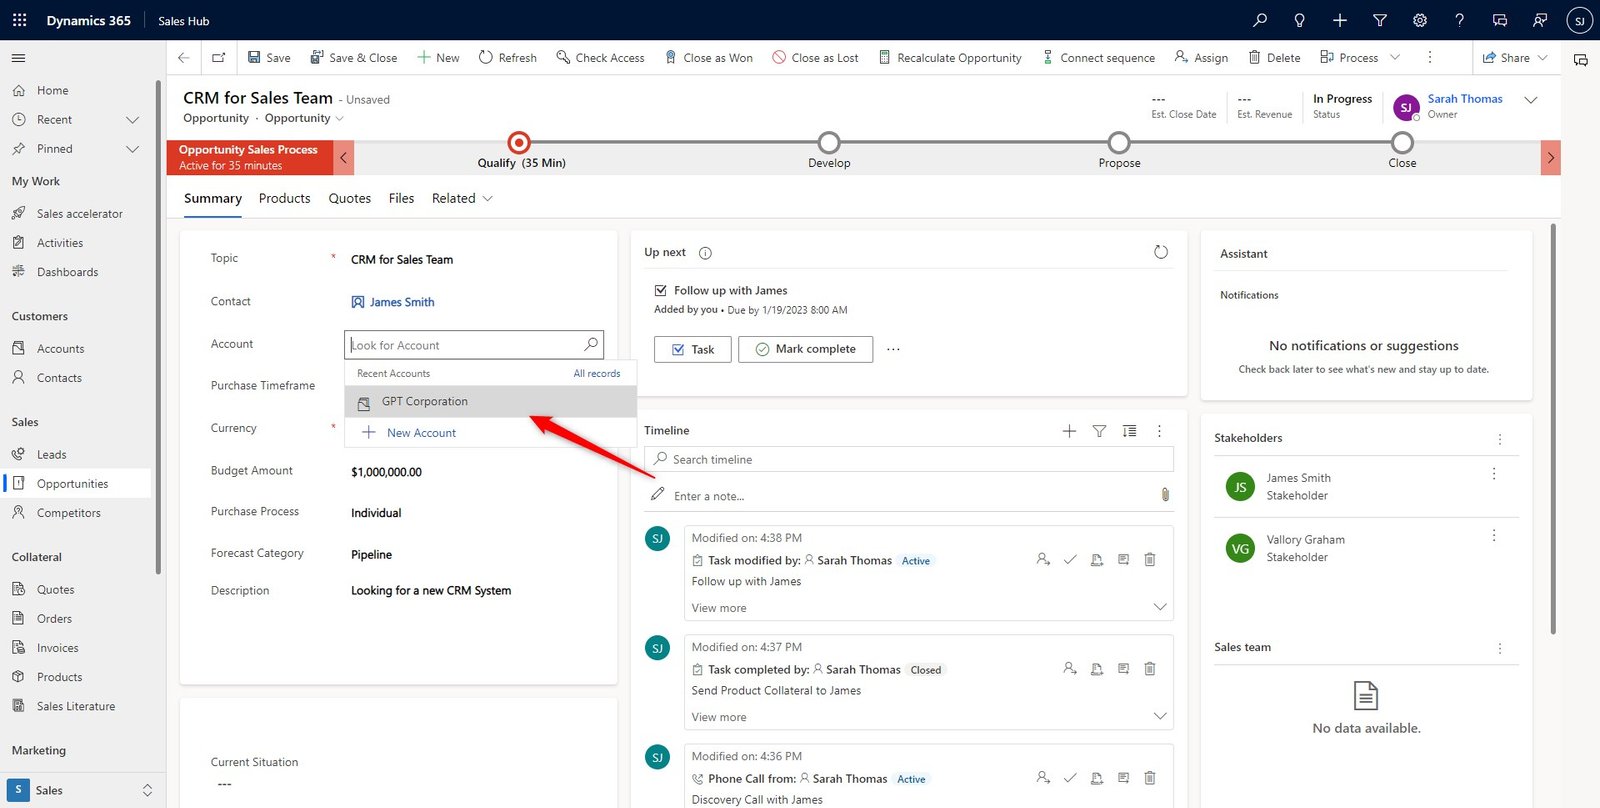Go back using the back arrow
Image resolution: width=1600 pixels, height=808 pixels.
click(x=184, y=58)
